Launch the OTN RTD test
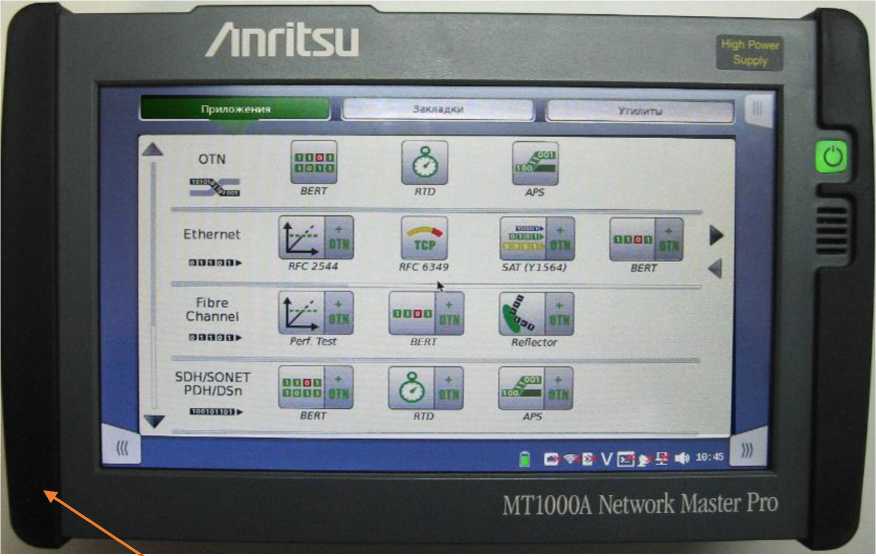Image resolution: width=876 pixels, height=556 pixels. (424, 162)
